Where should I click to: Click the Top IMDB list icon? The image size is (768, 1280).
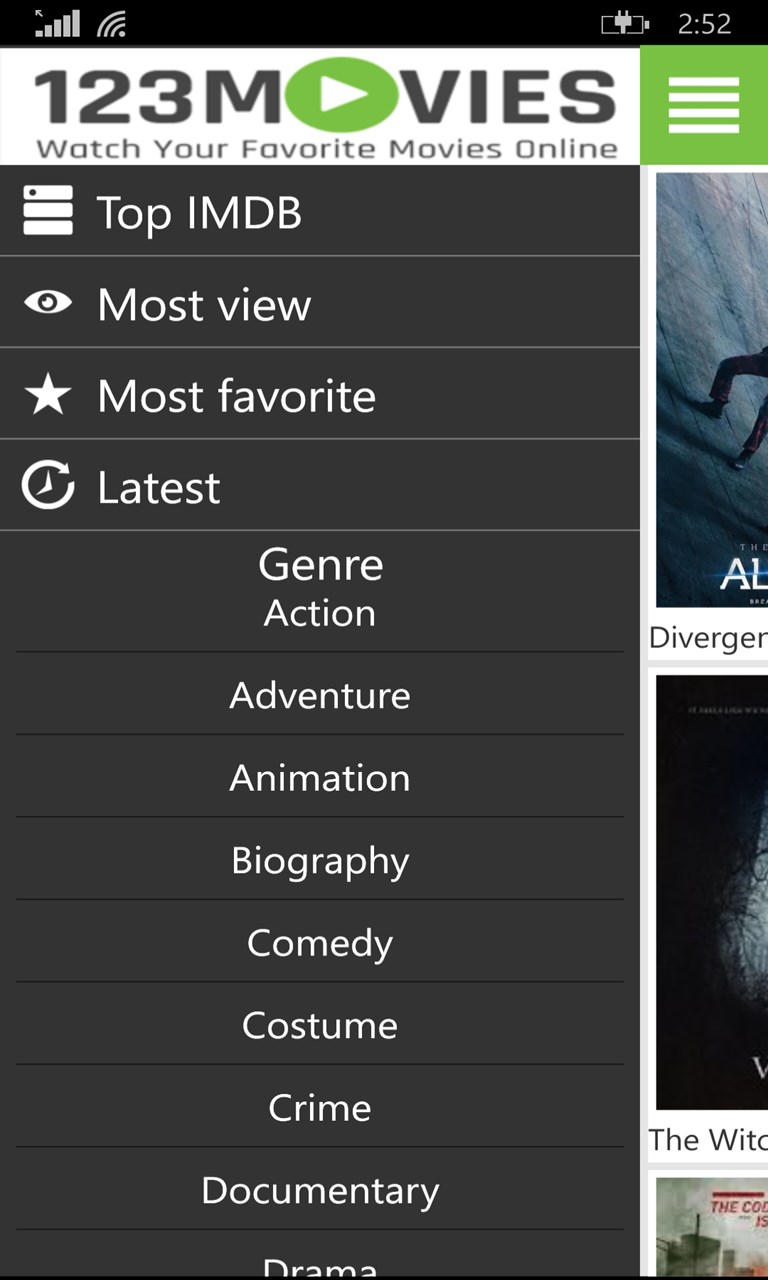[48, 211]
